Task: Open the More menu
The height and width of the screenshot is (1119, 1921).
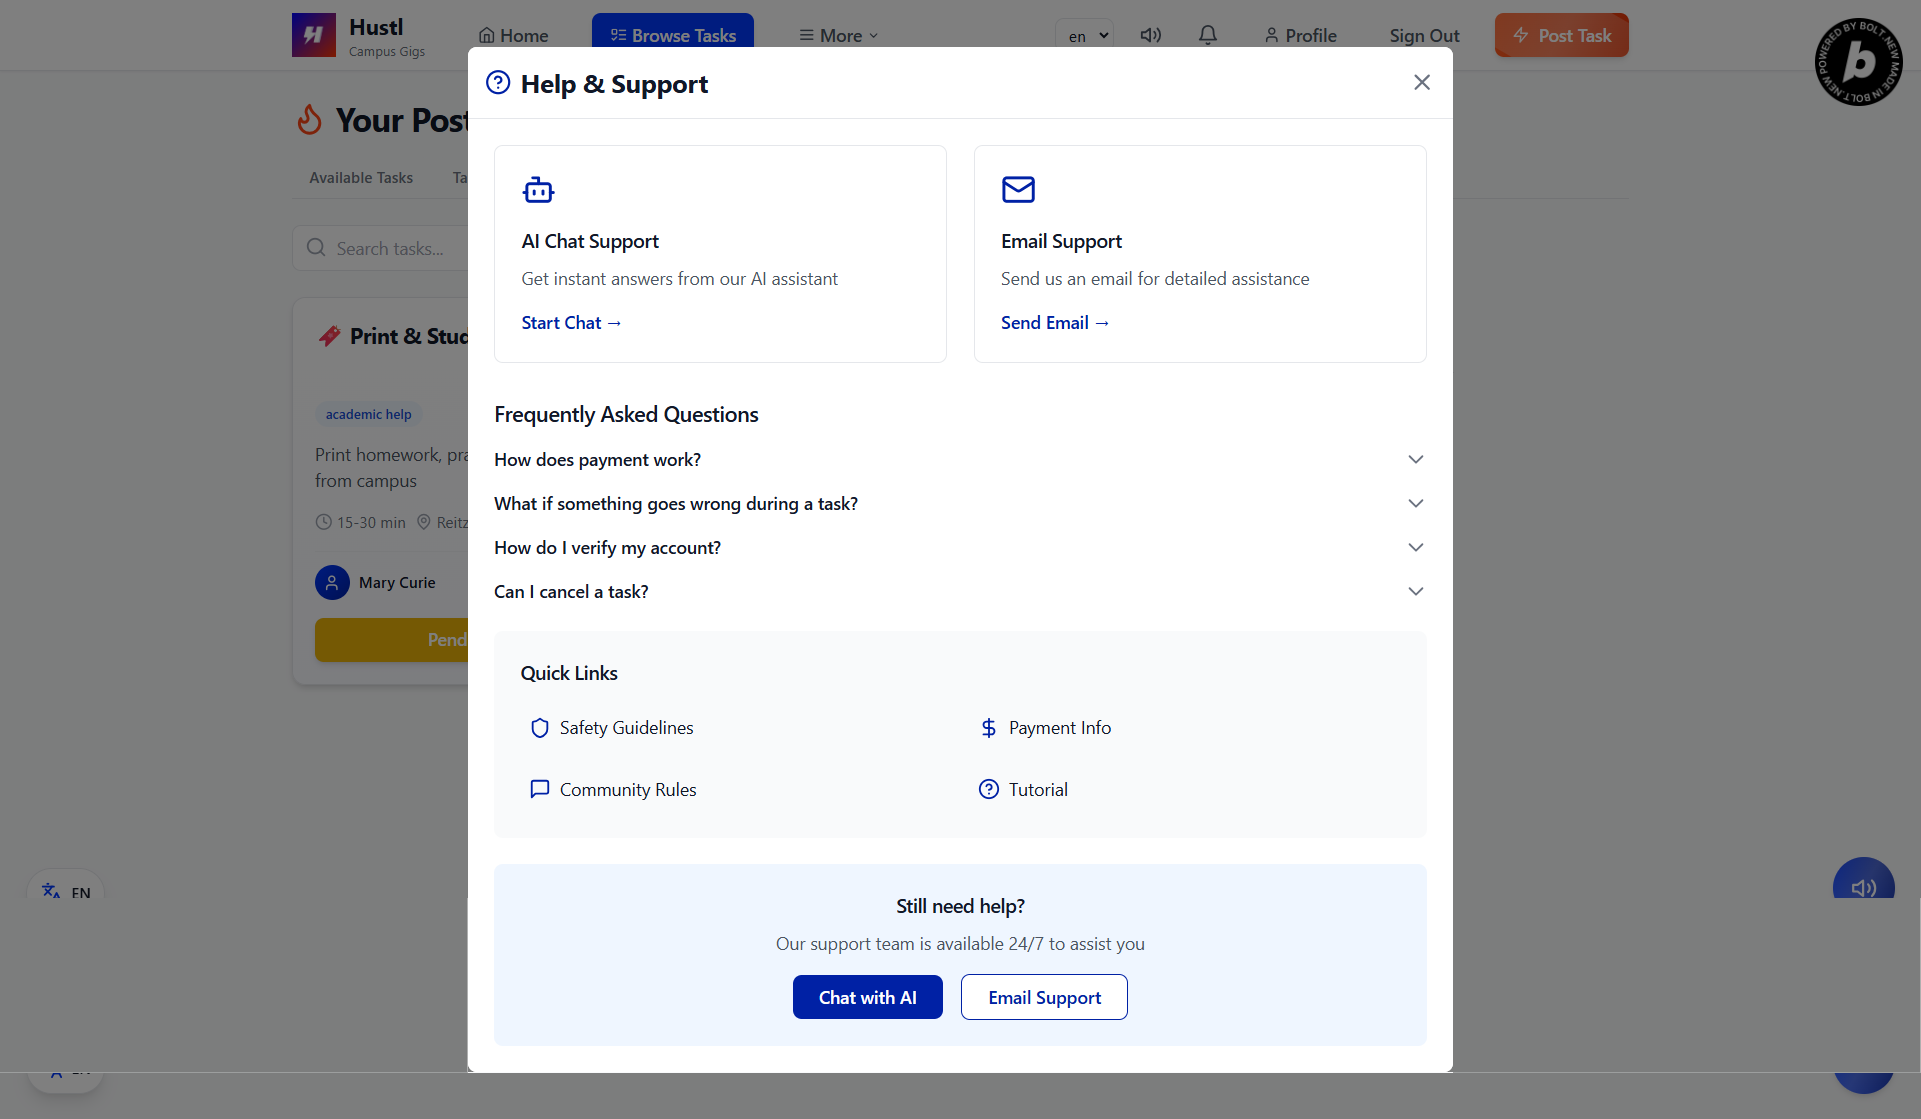Action: pyautogui.click(x=838, y=36)
